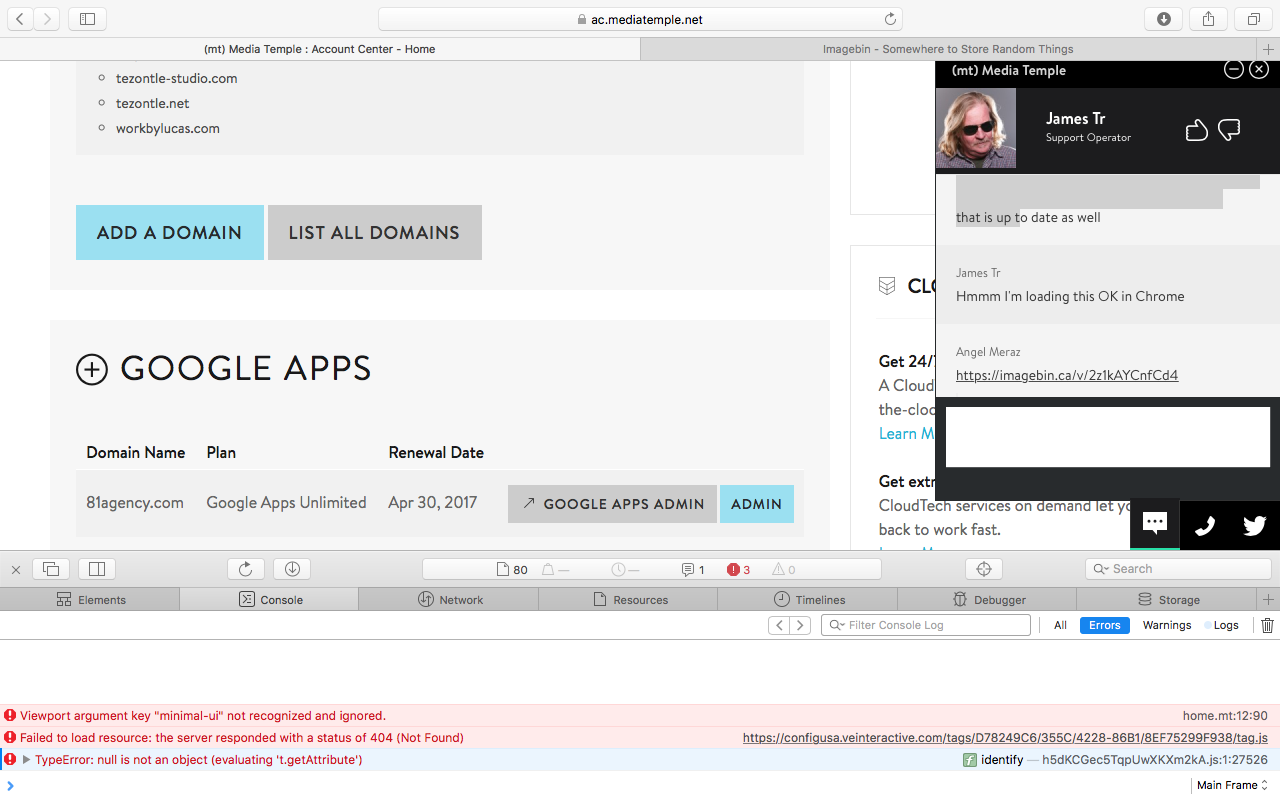Click the chat message input box

click(x=1108, y=436)
